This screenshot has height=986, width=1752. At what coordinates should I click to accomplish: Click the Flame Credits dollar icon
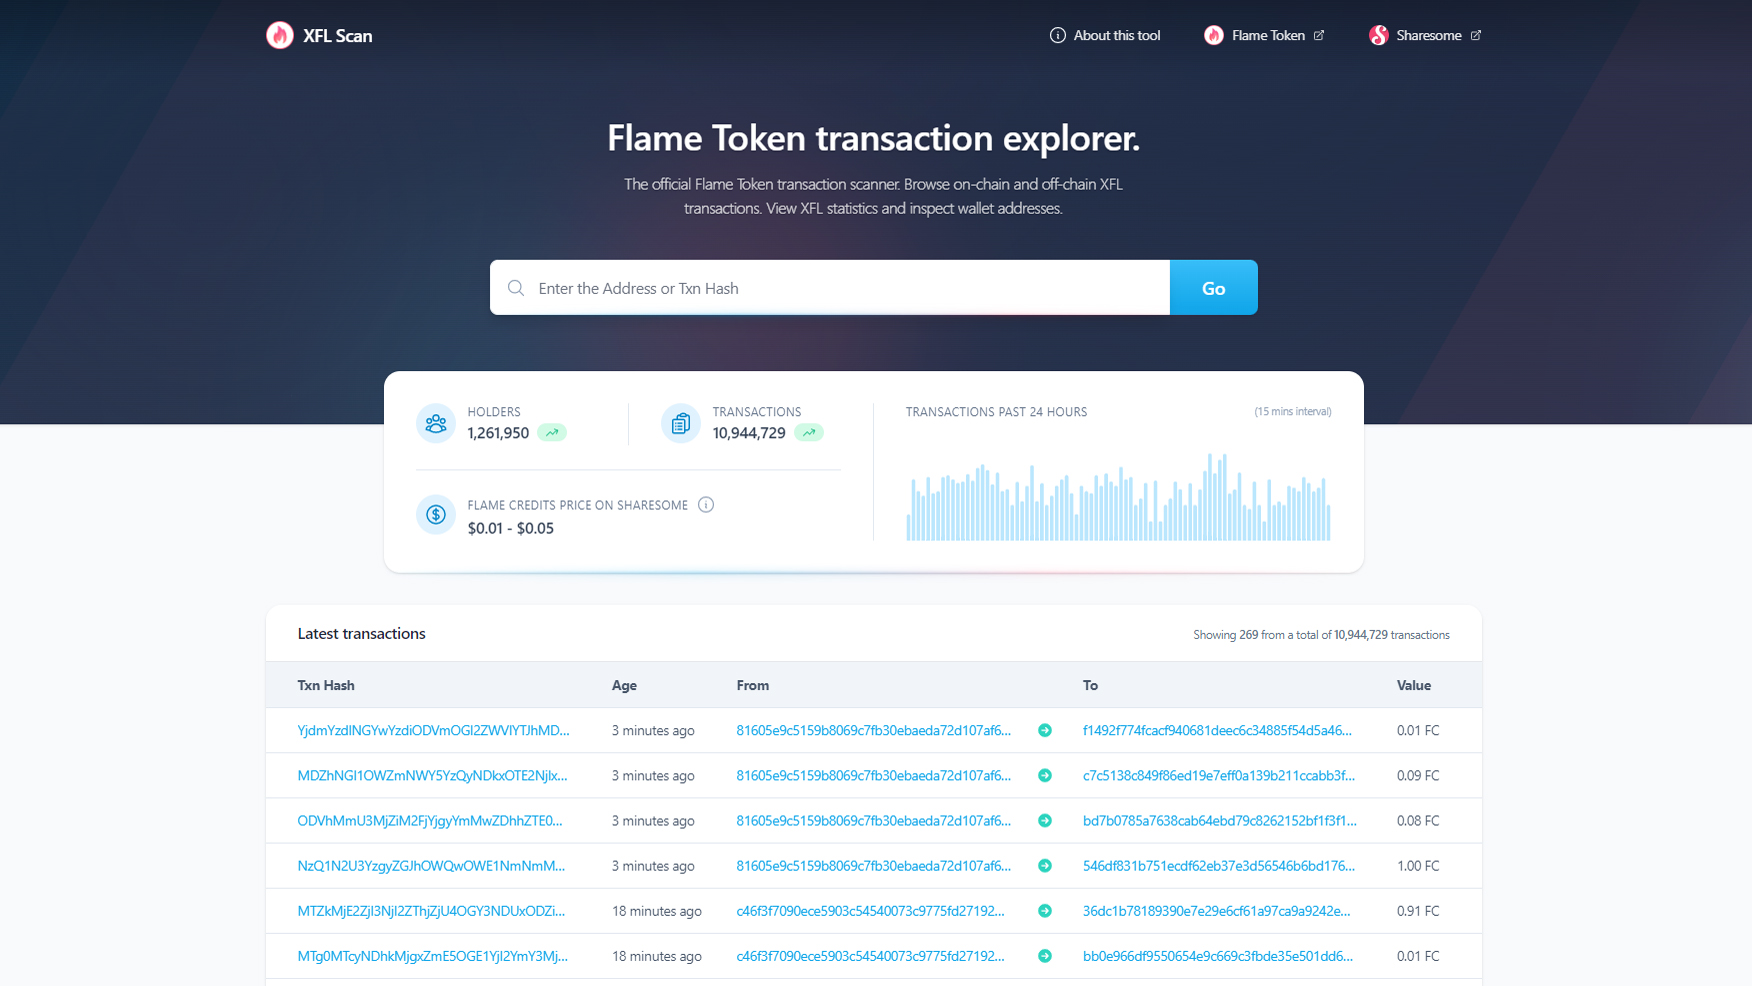(x=436, y=515)
